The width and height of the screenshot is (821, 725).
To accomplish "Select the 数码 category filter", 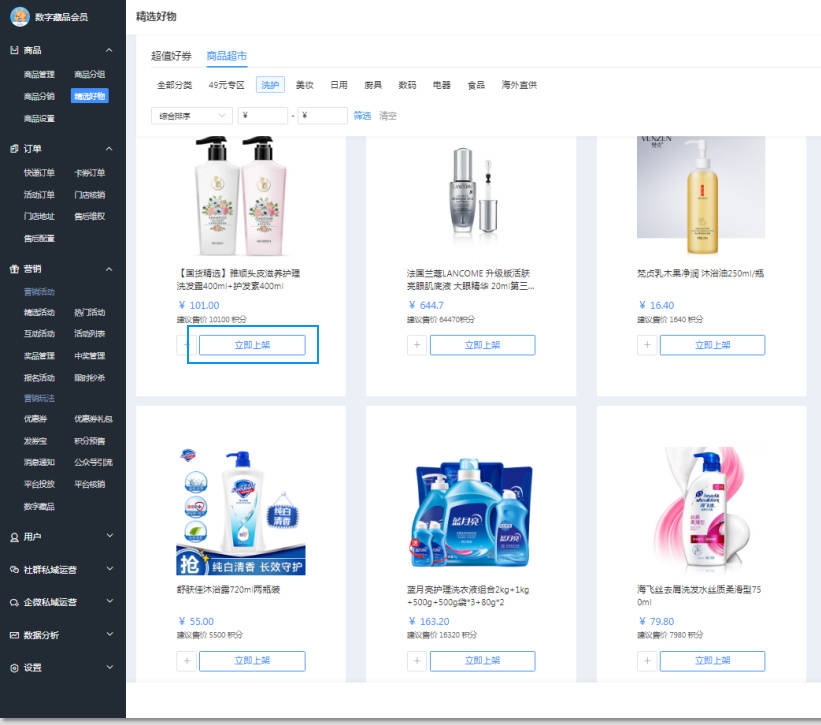I will pyautogui.click(x=407, y=85).
